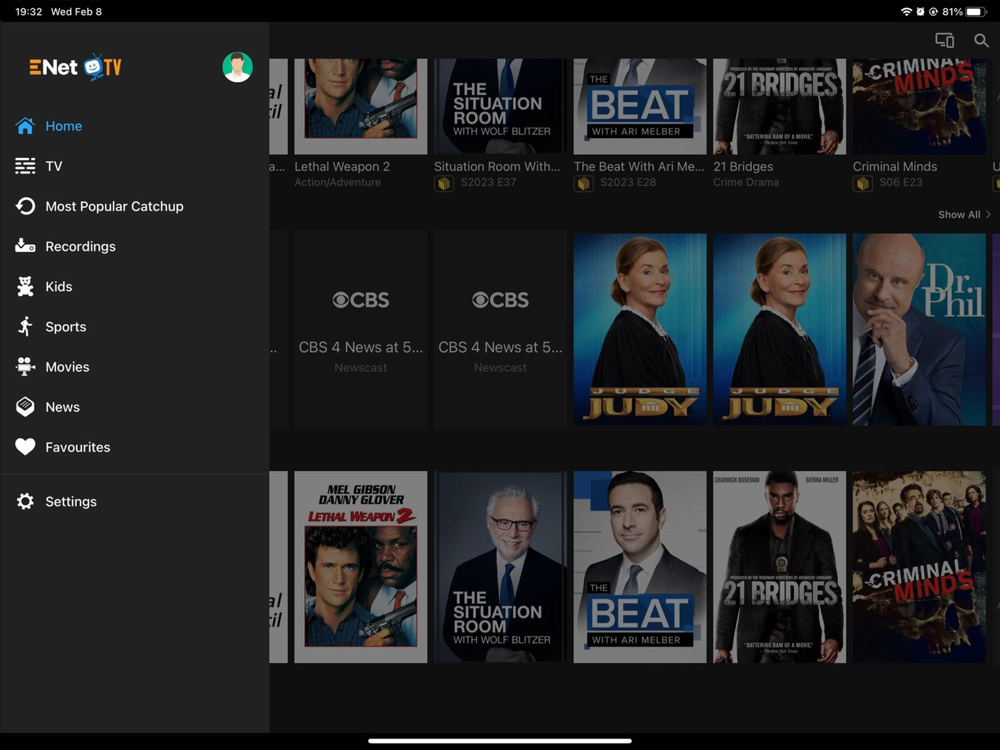Image resolution: width=1000 pixels, height=750 pixels.
Task: Click the Kids teddy bear icon
Action: tap(25, 286)
